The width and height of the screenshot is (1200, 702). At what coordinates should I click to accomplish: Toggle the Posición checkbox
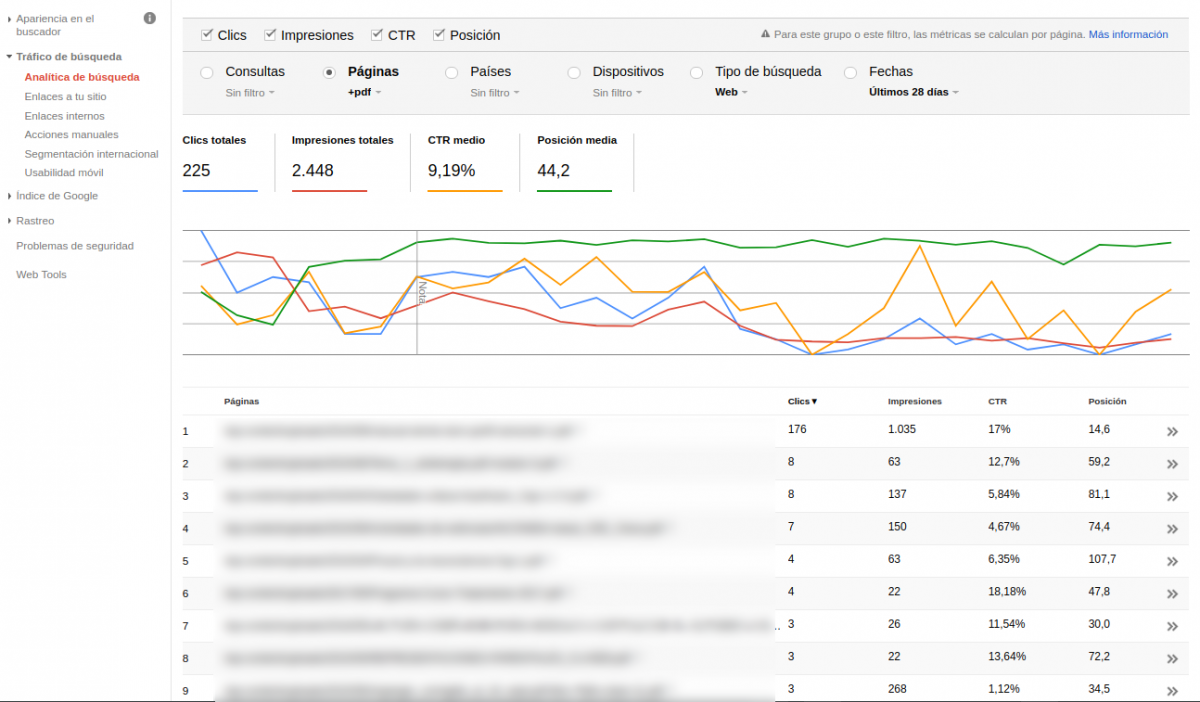click(x=439, y=35)
